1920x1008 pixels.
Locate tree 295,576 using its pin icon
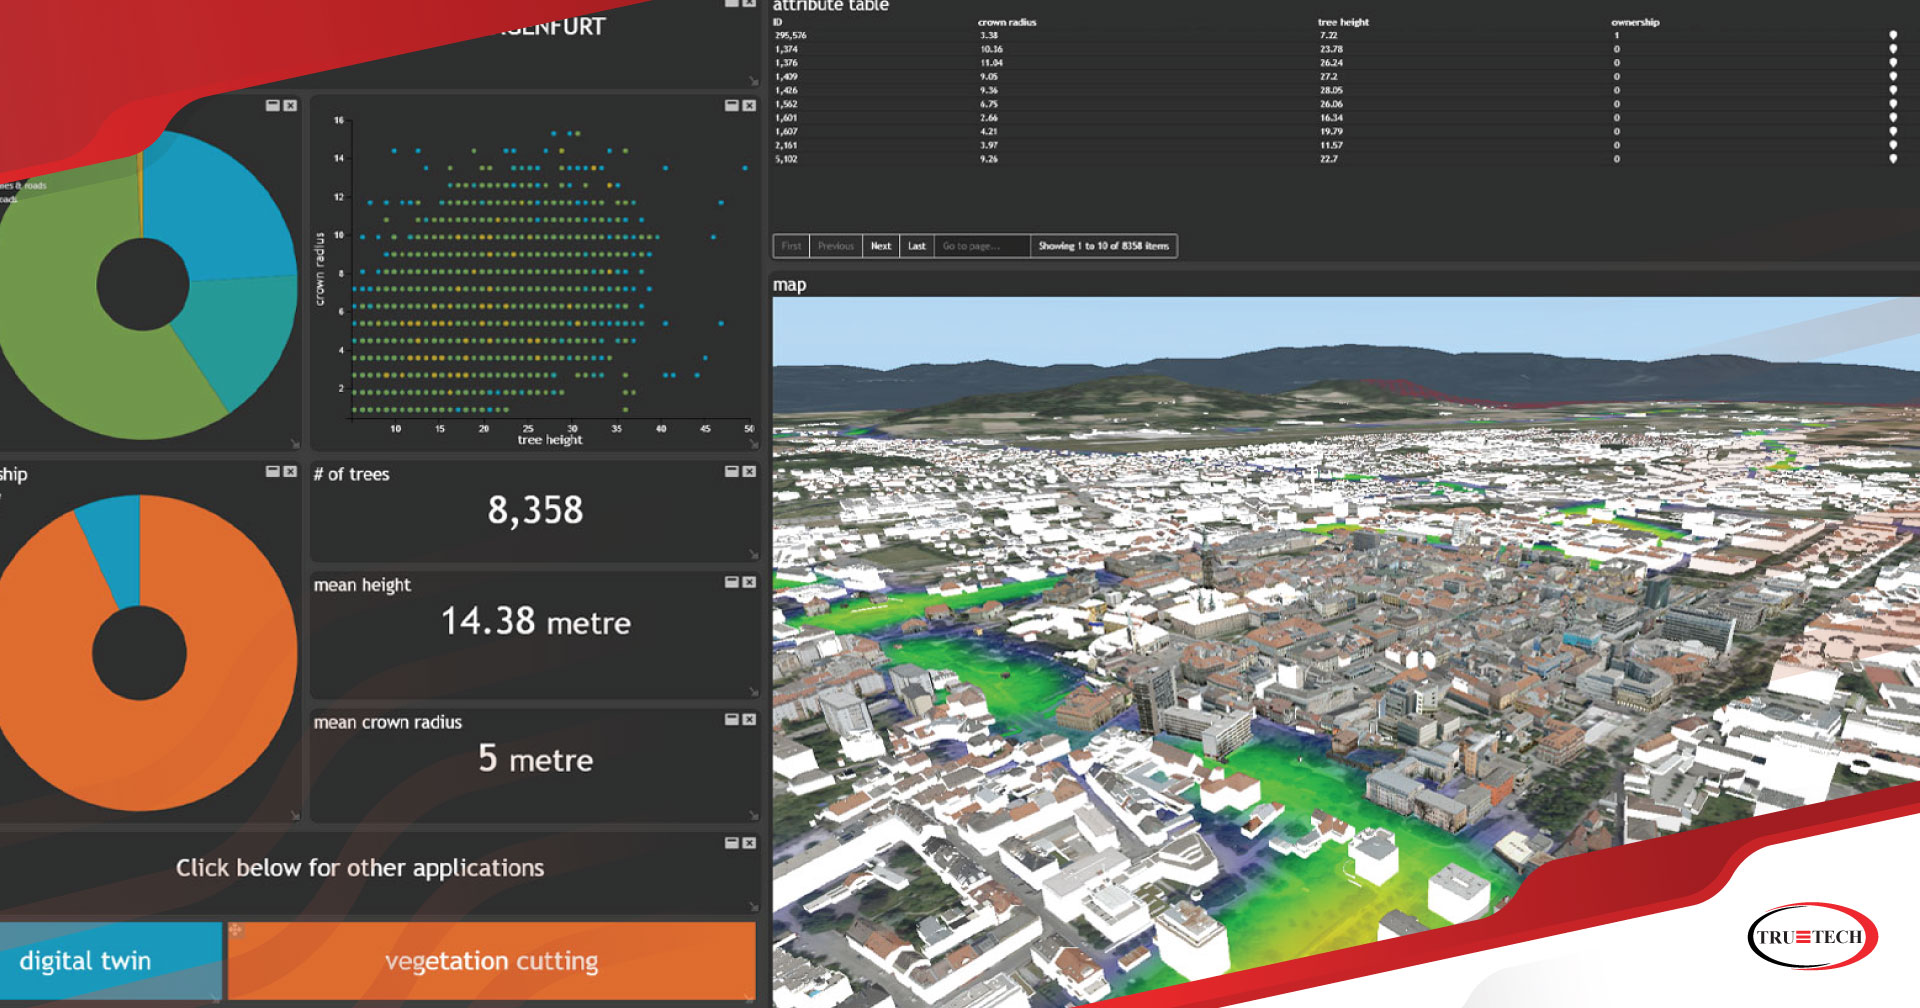pyautogui.click(x=1893, y=35)
